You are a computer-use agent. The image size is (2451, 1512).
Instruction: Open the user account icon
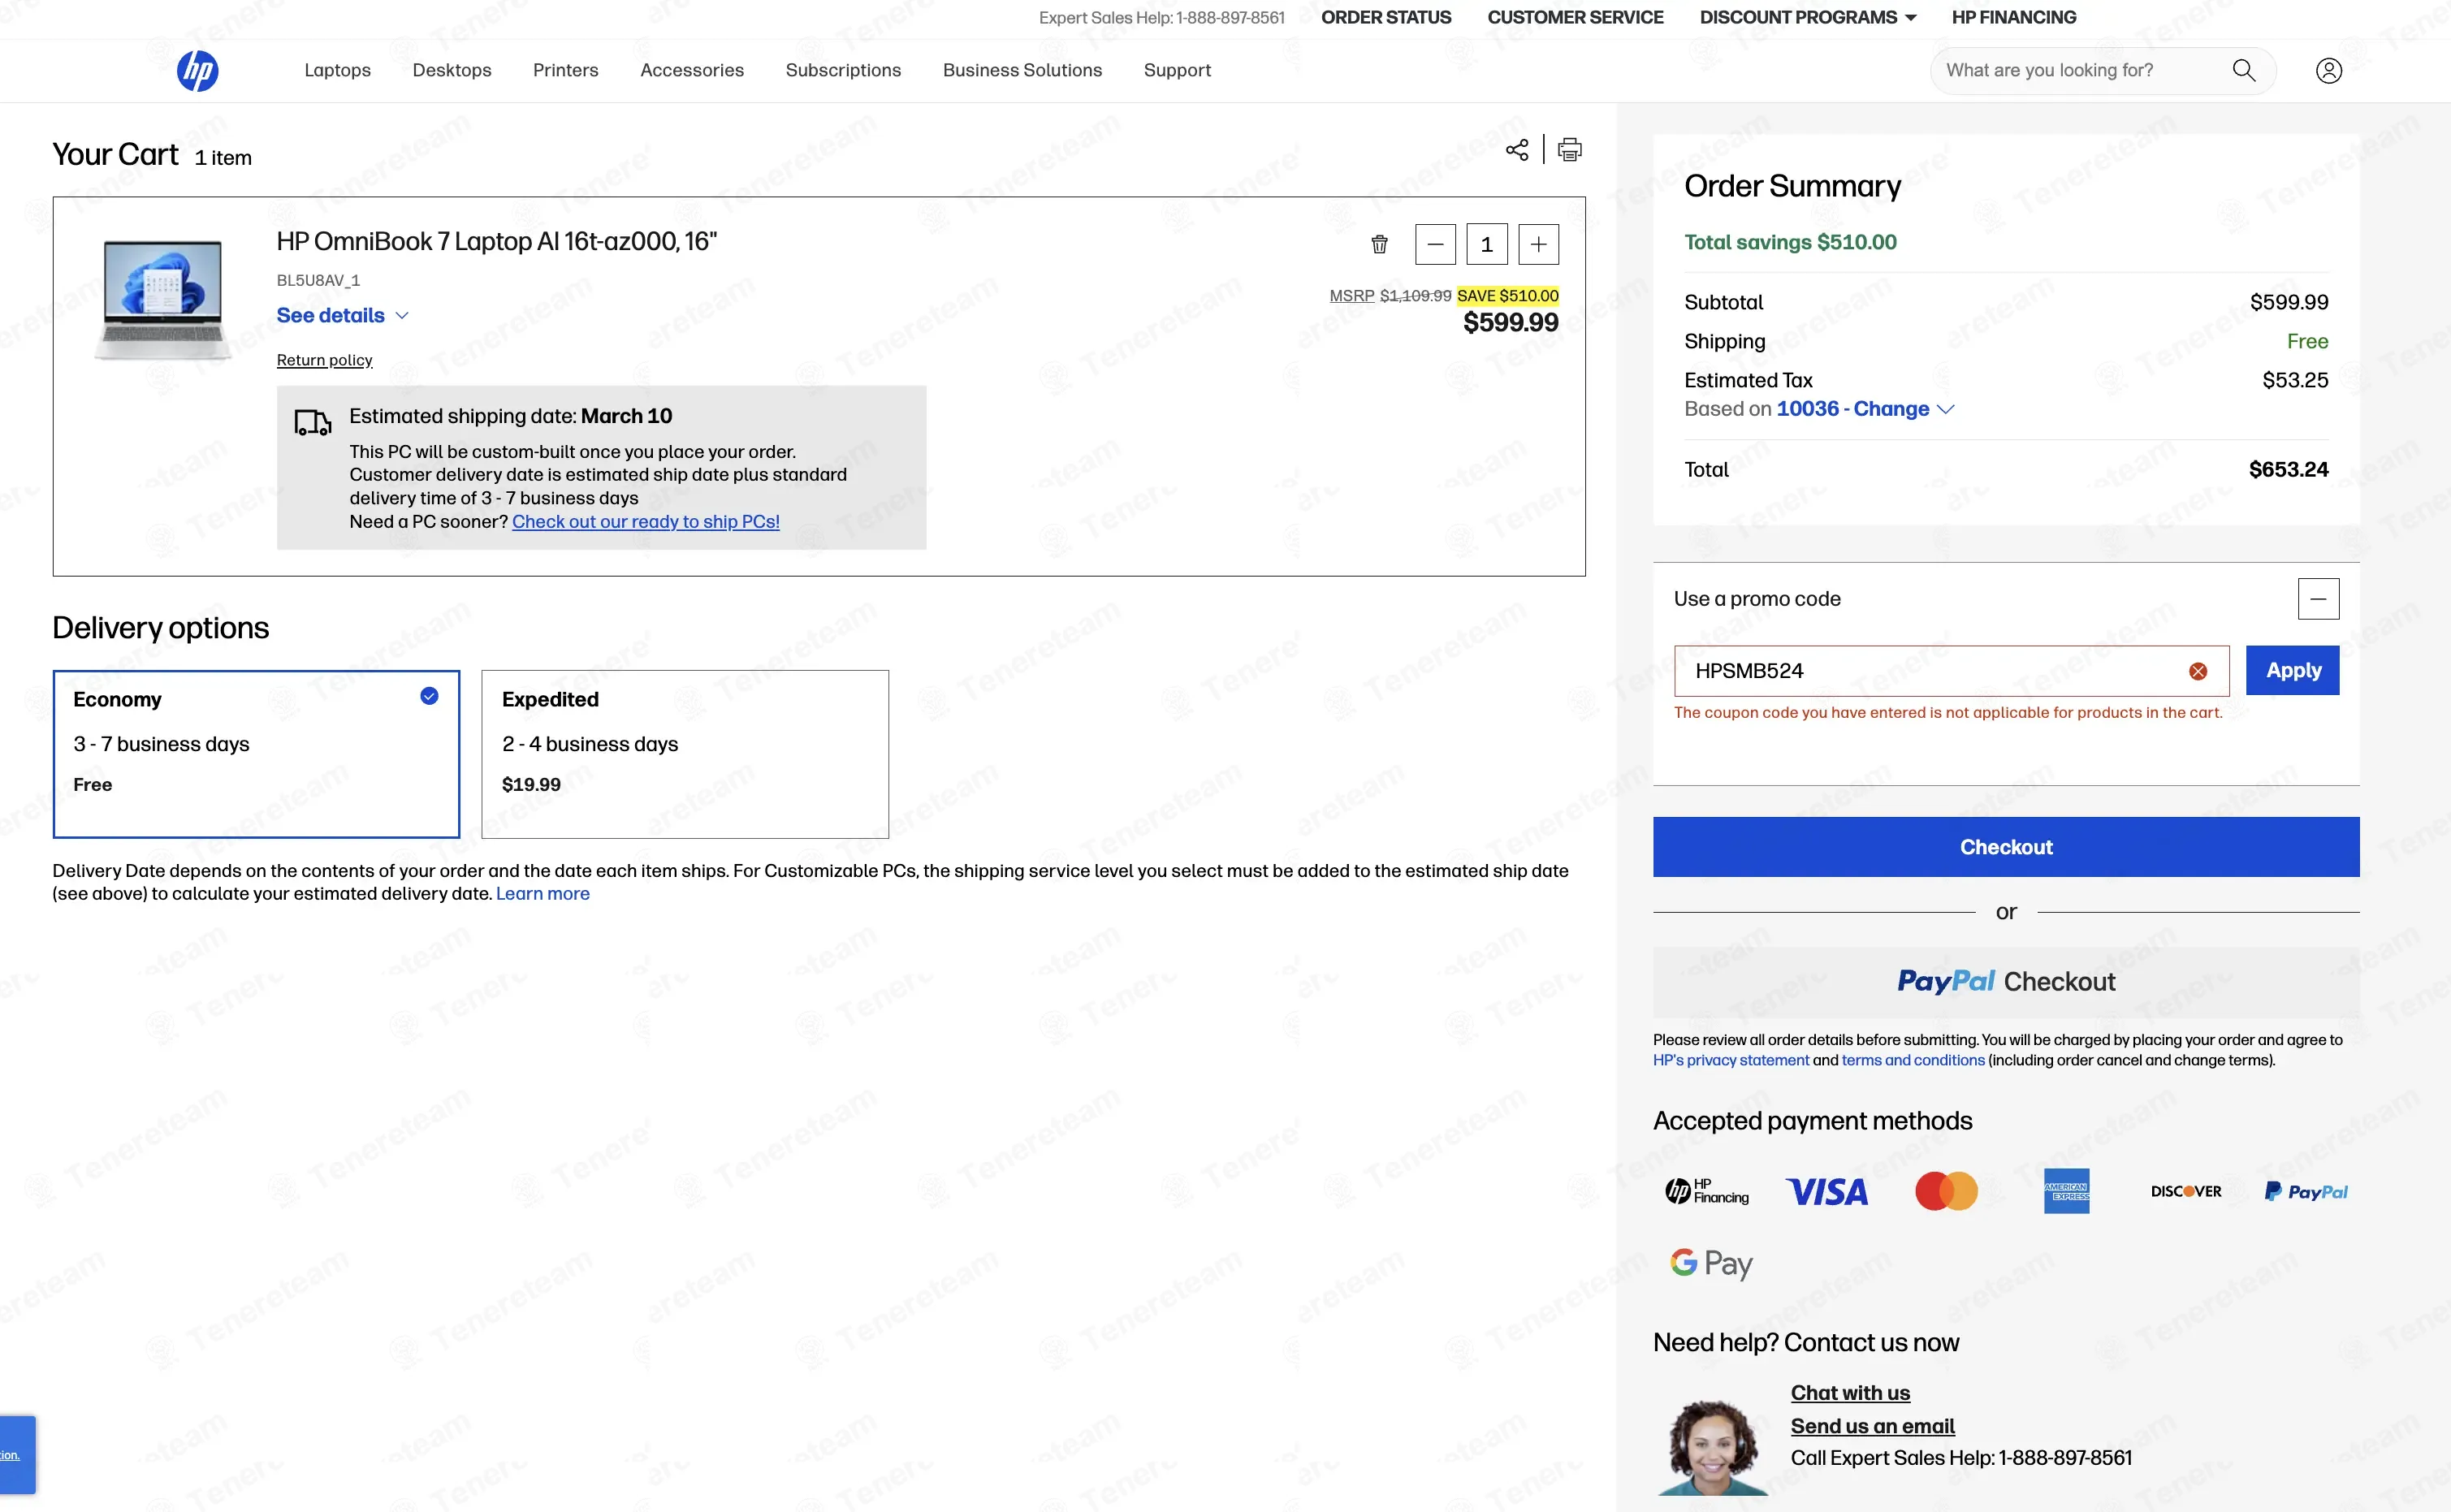pos(2328,70)
